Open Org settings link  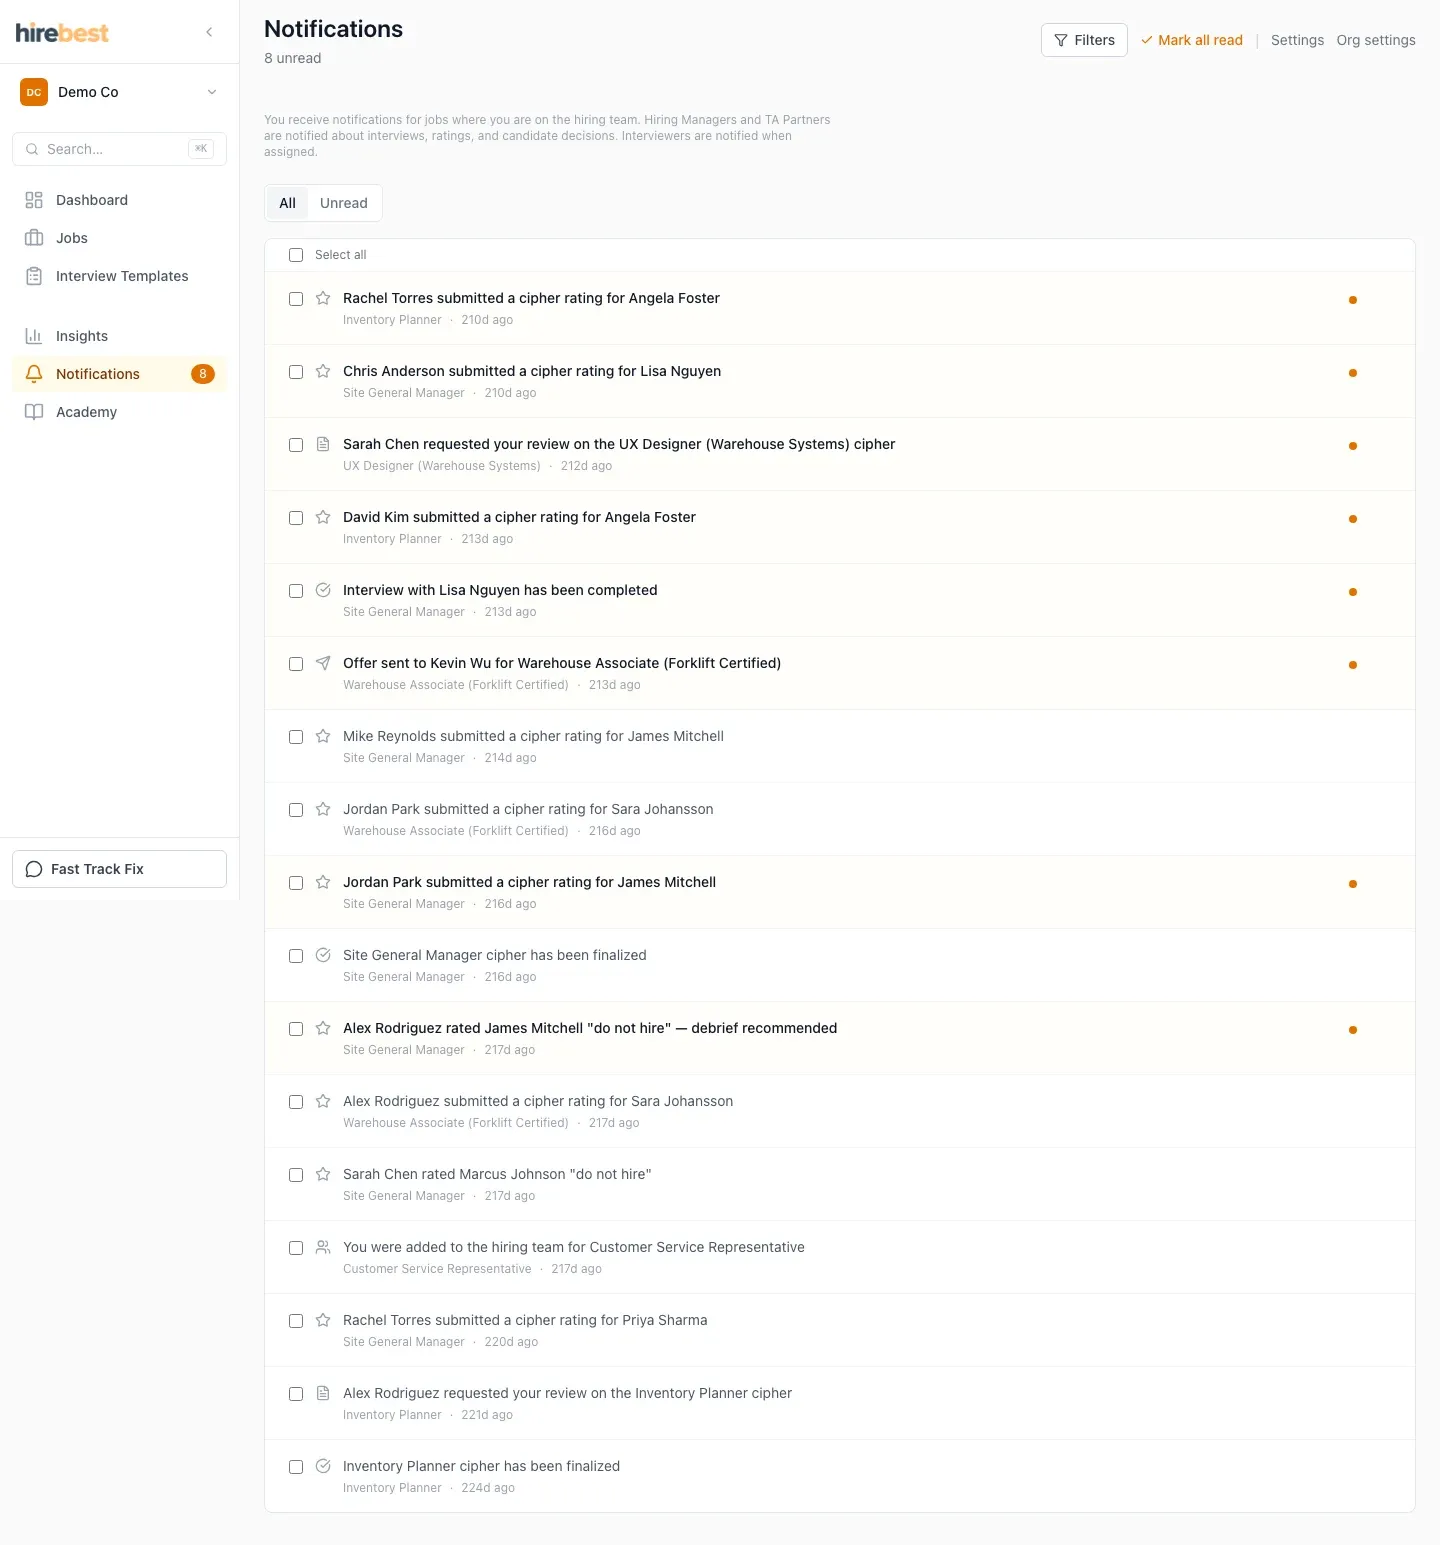[x=1376, y=40]
